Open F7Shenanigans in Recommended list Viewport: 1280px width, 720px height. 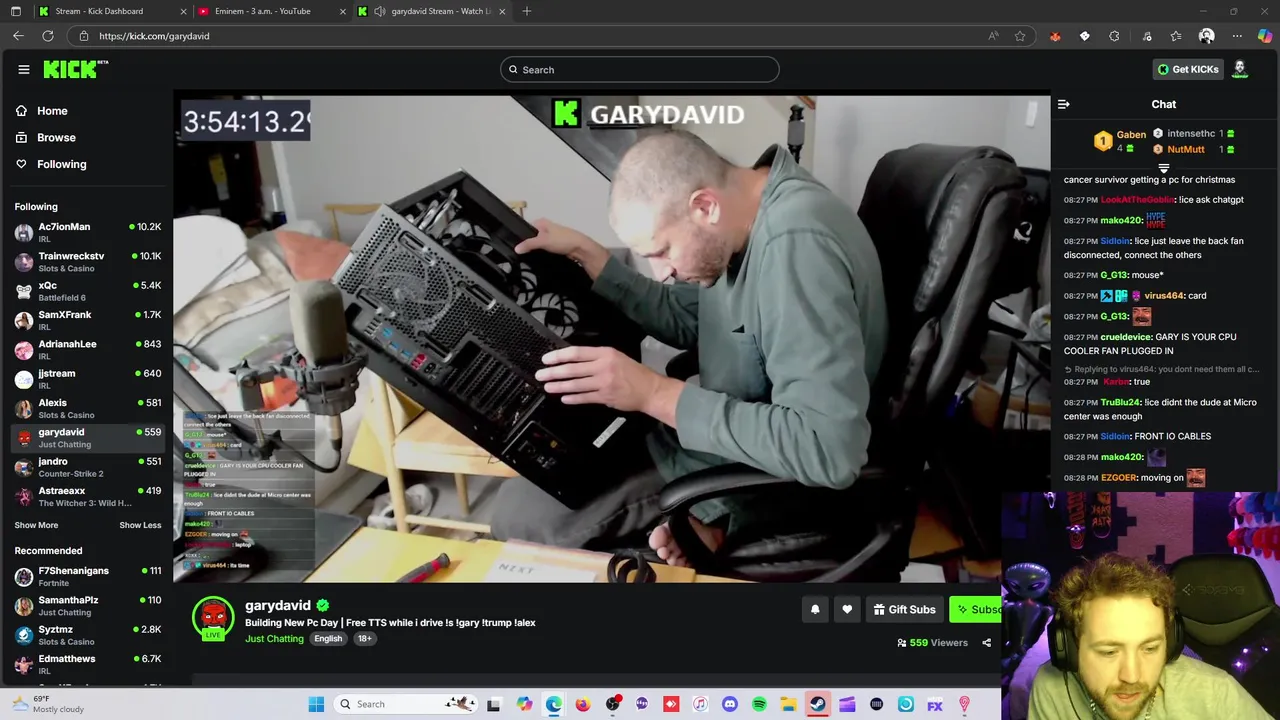87,576
